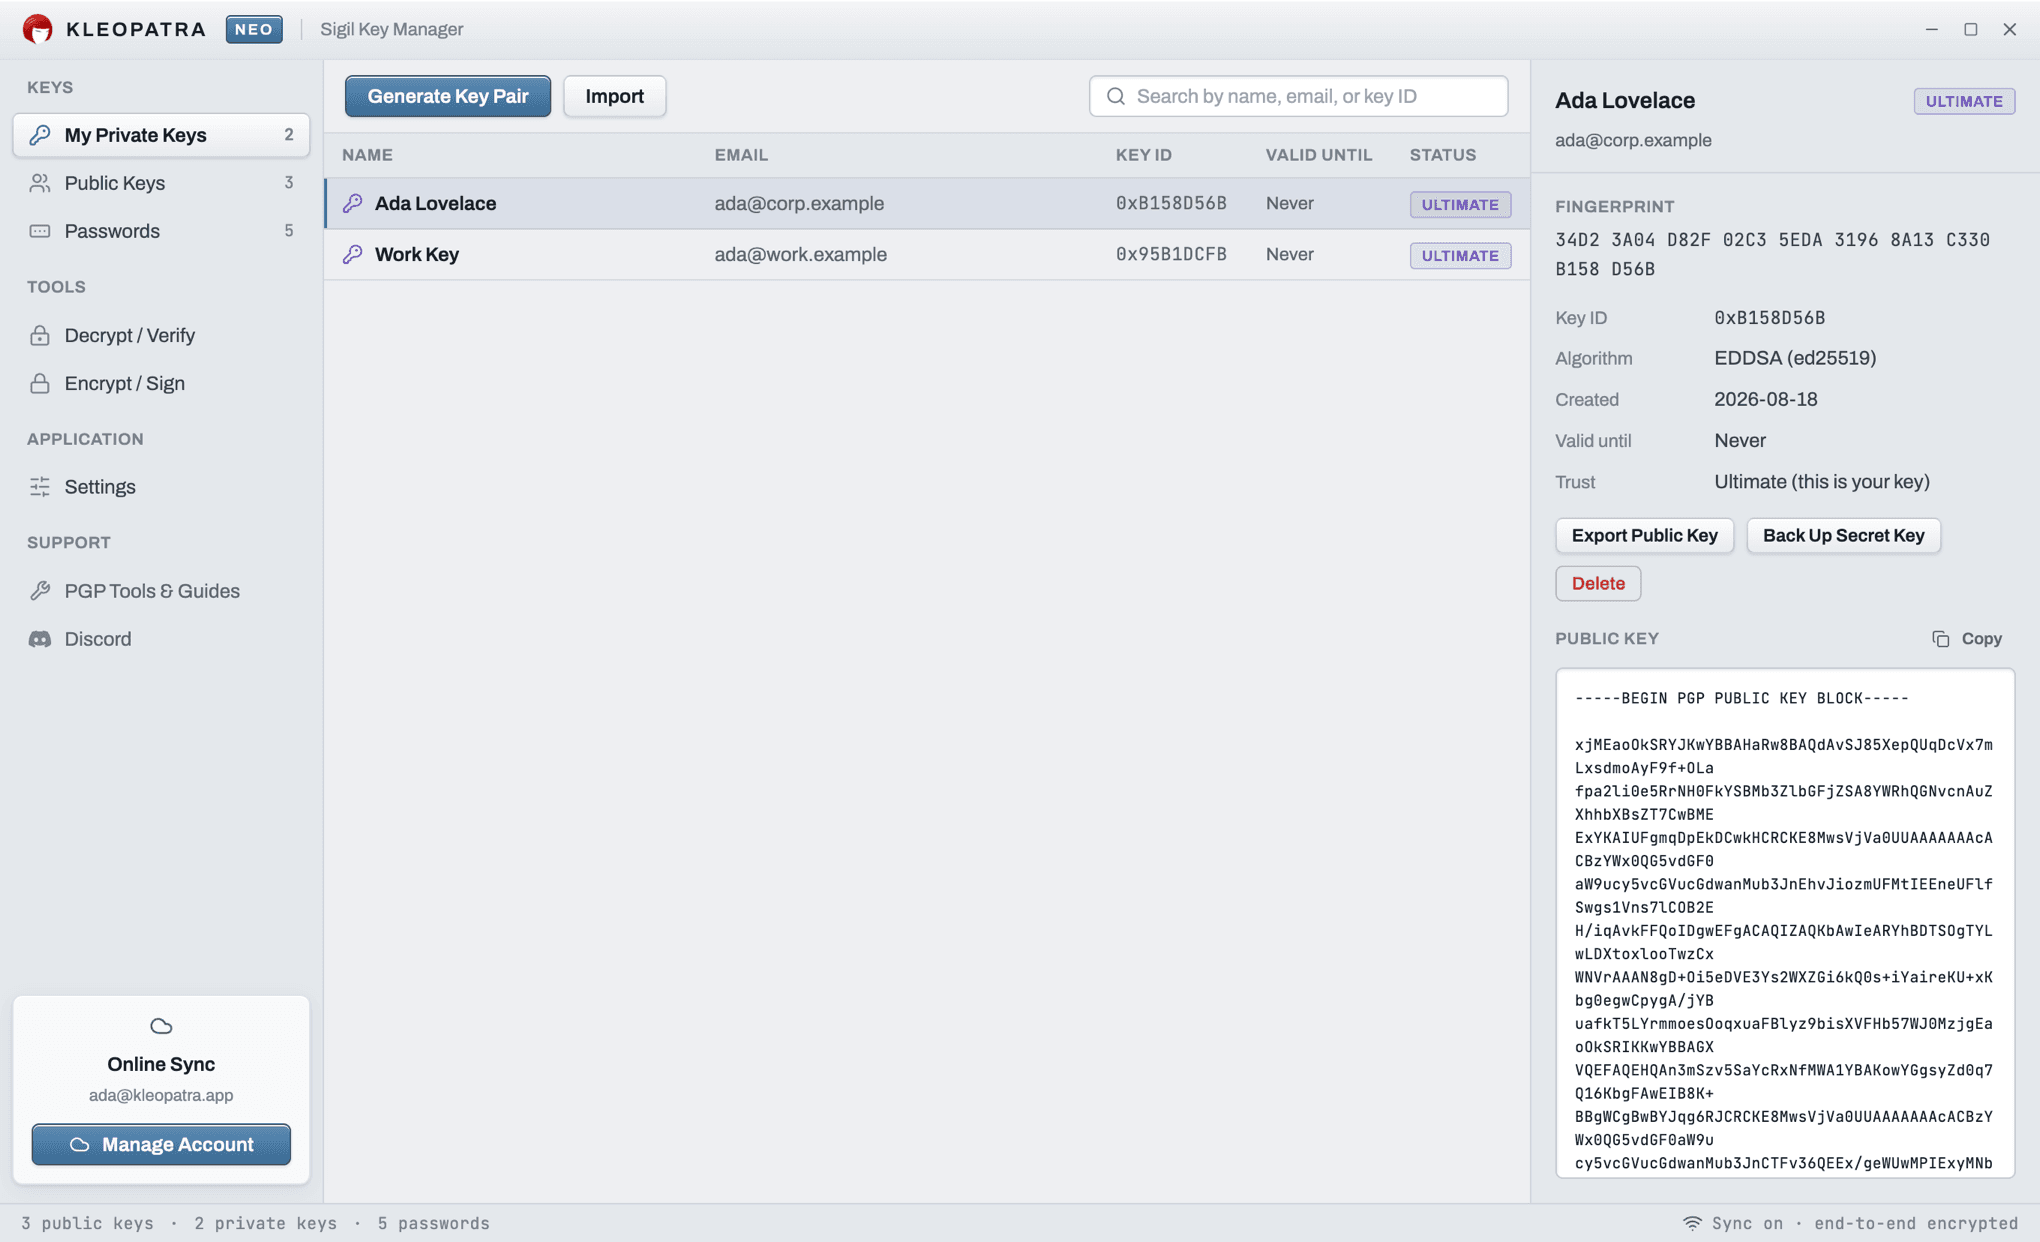Click the created date 2026-08-18
This screenshot has width=2040, height=1242.
click(1766, 399)
